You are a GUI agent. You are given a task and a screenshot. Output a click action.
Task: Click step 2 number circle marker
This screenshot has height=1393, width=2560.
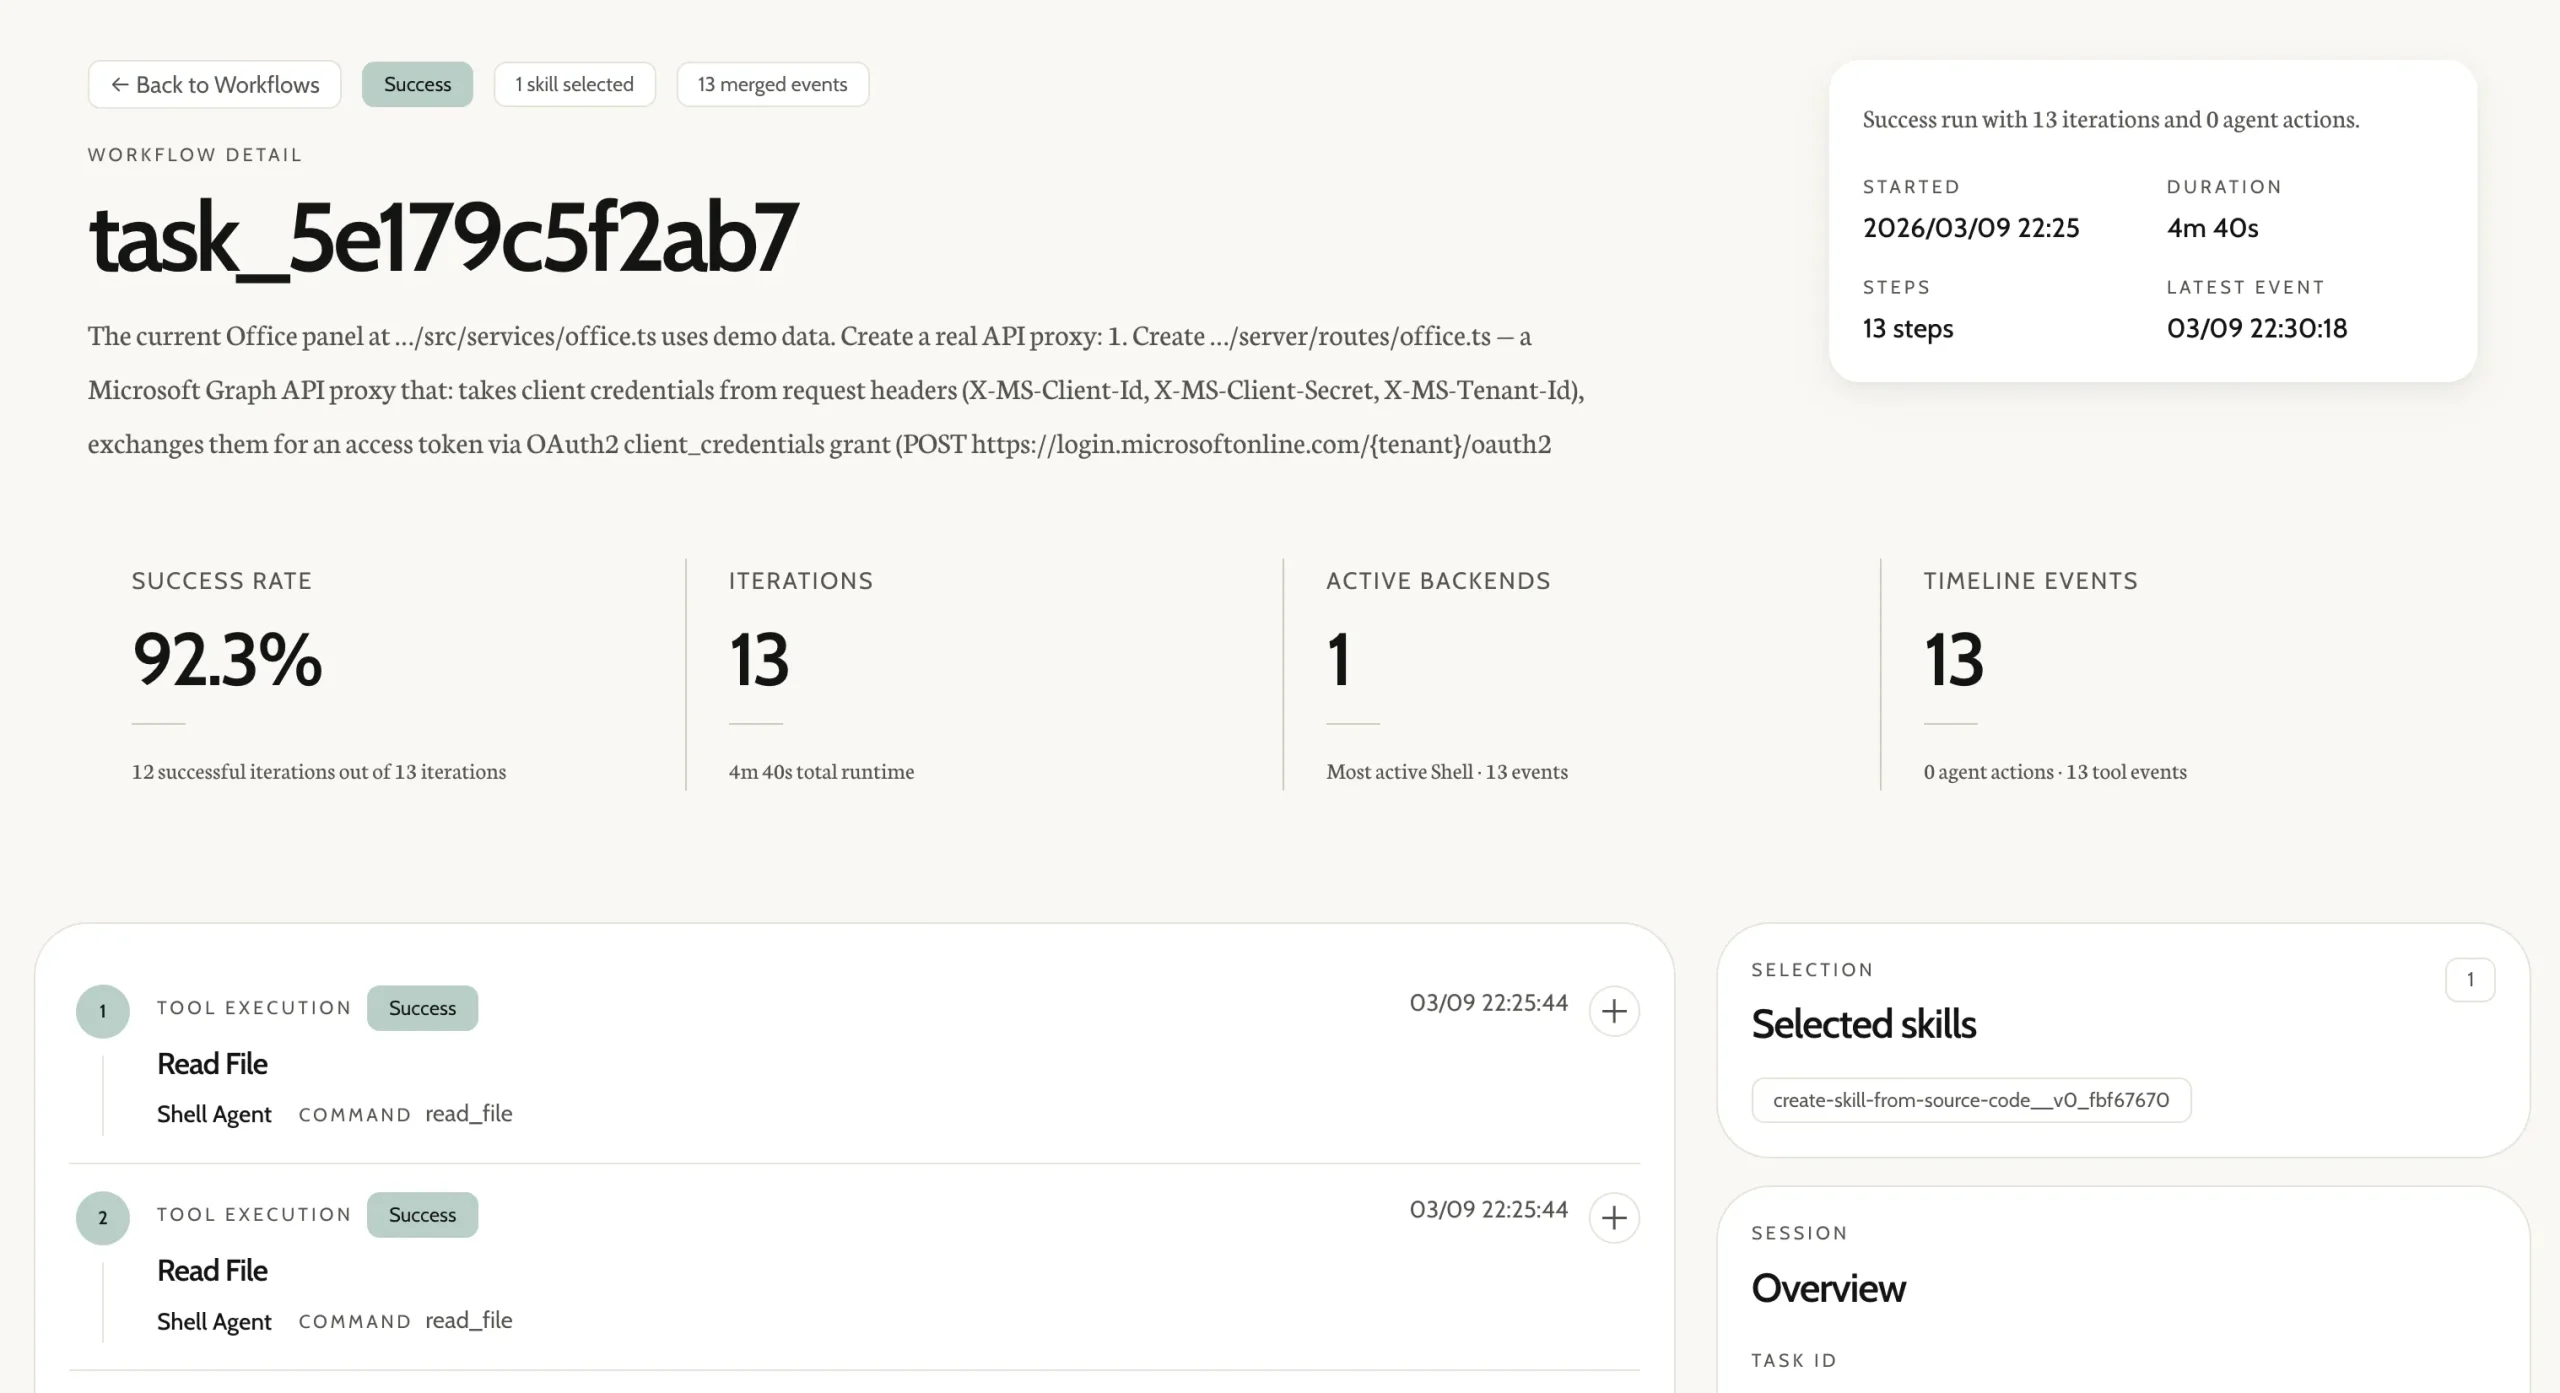pyautogui.click(x=102, y=1218)
